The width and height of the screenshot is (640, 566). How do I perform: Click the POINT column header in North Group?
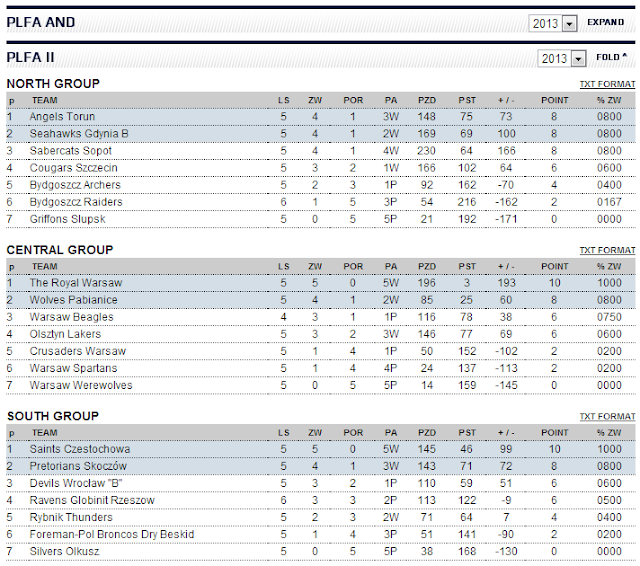[554, 100]
